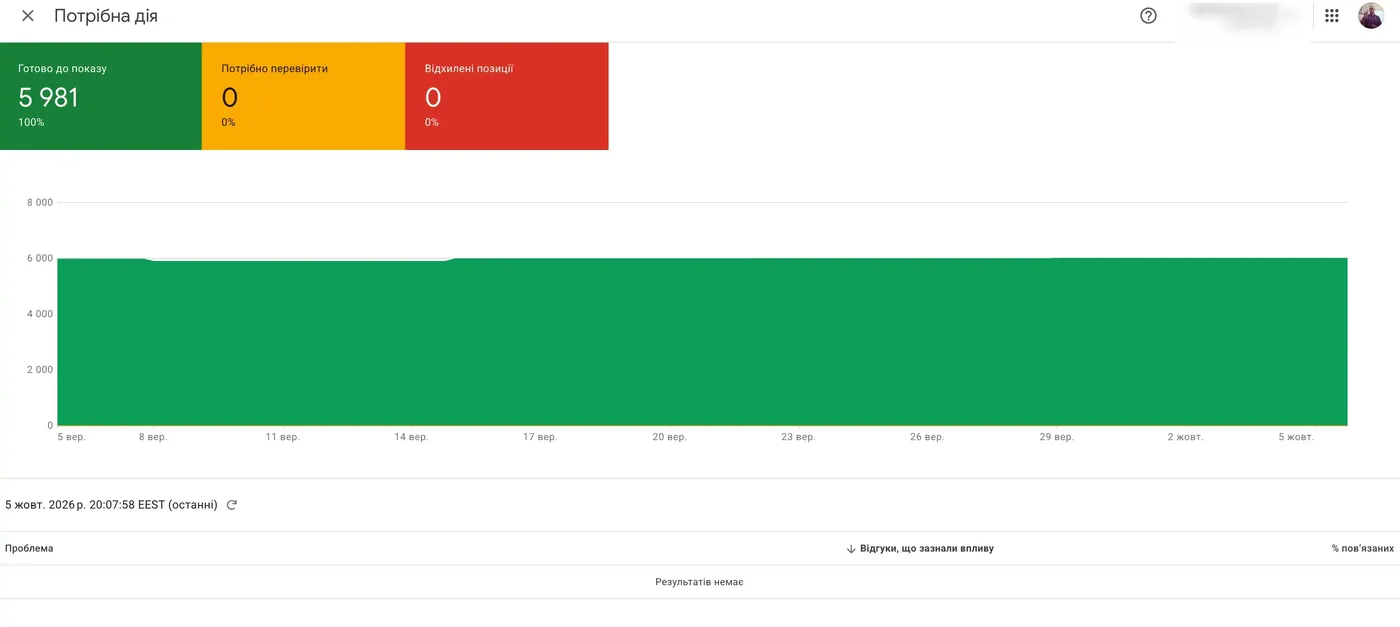Click the "6 000" y-axis label

coord(39,259)
